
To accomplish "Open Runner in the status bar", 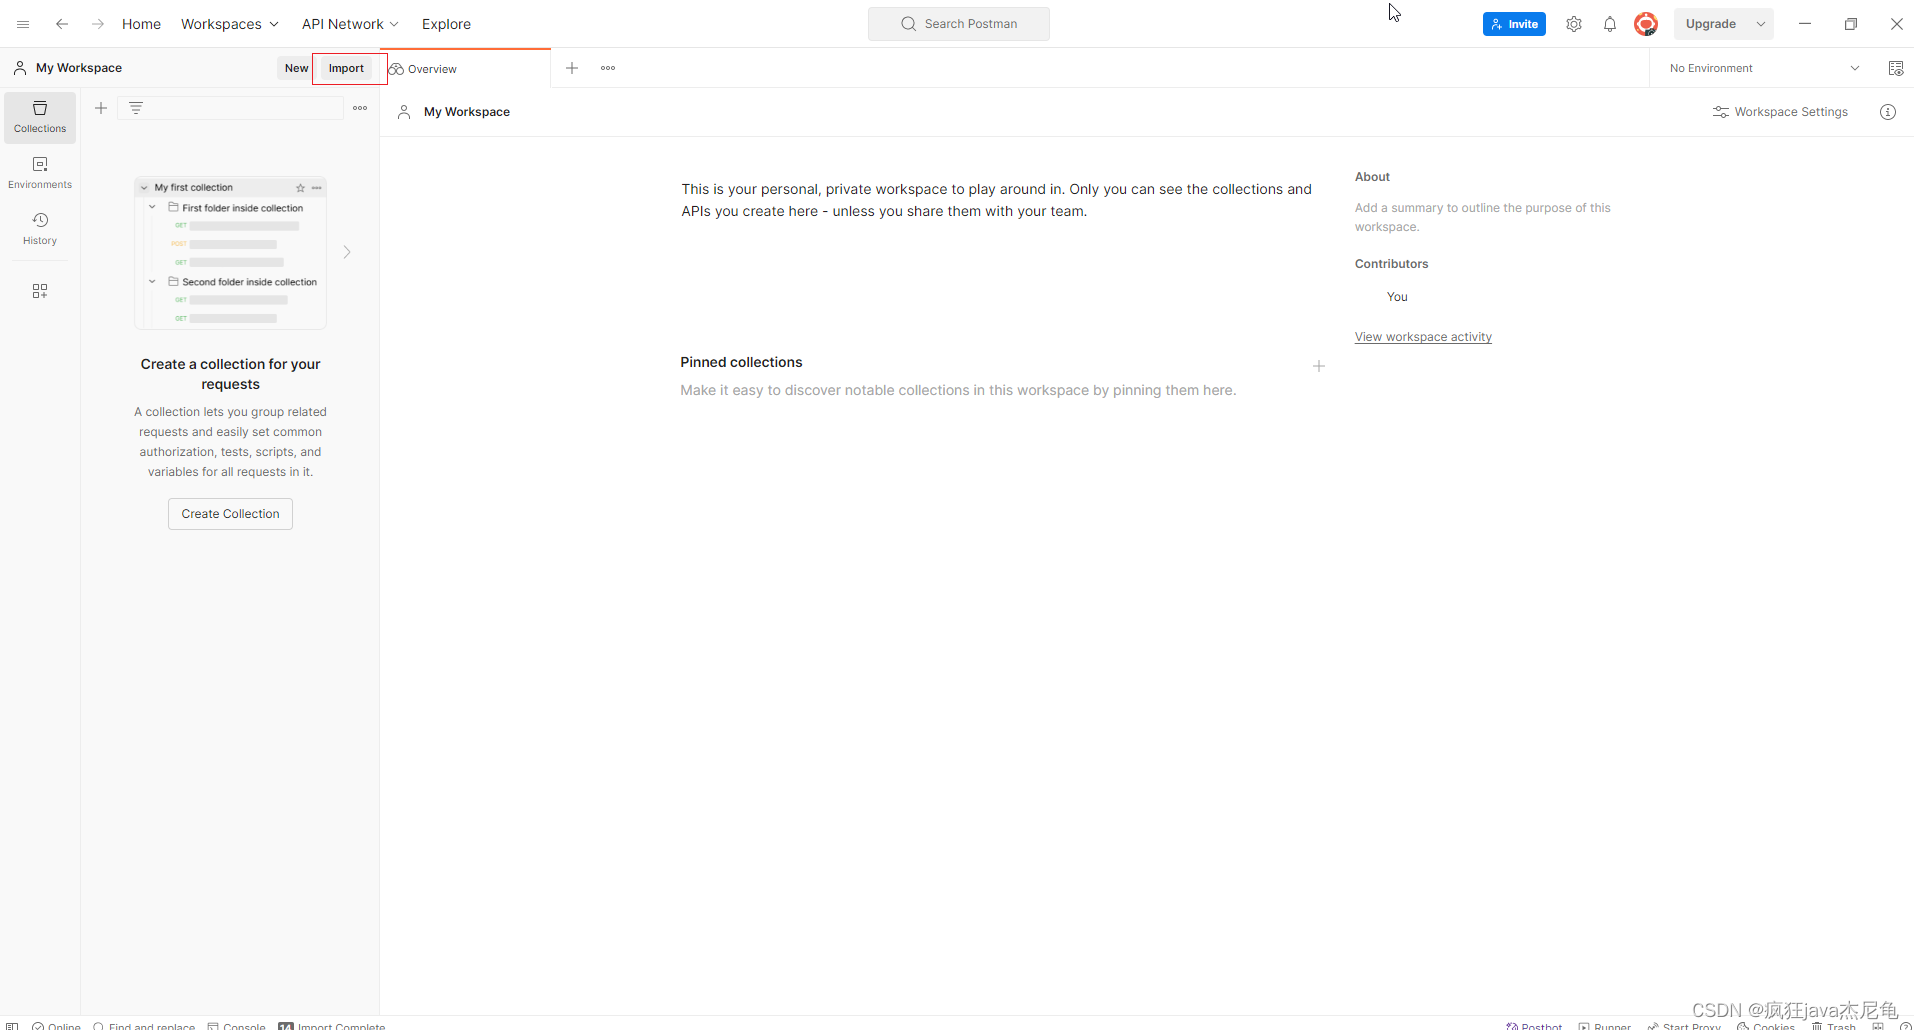I will point(1604,1026).
